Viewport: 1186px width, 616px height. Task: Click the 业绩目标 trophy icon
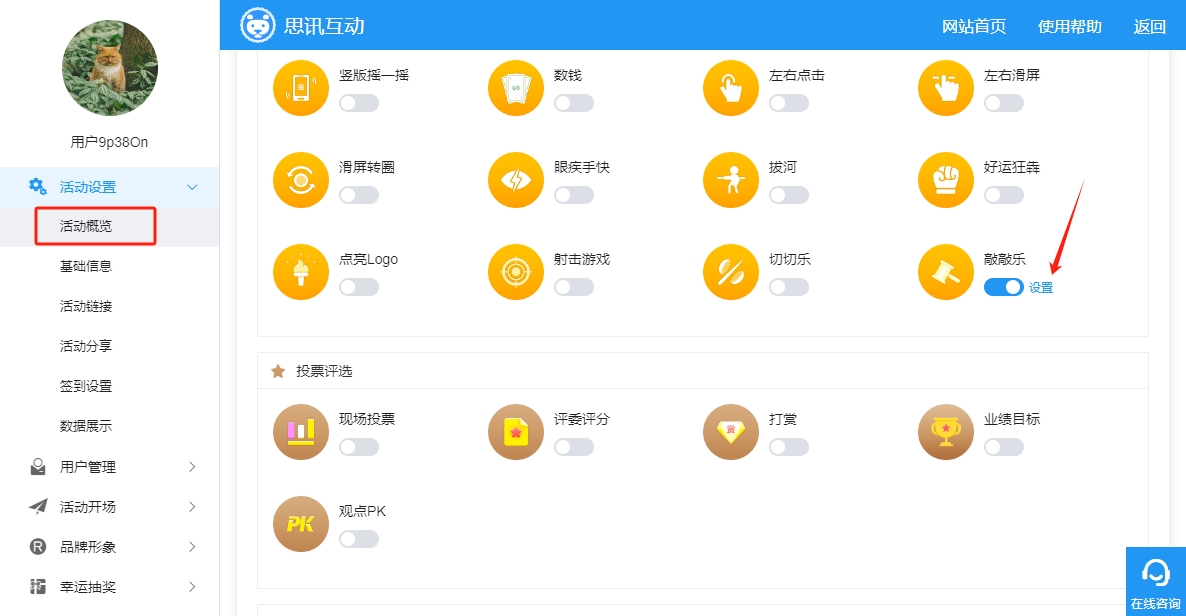pyautogui.click(x=945, y=432)
